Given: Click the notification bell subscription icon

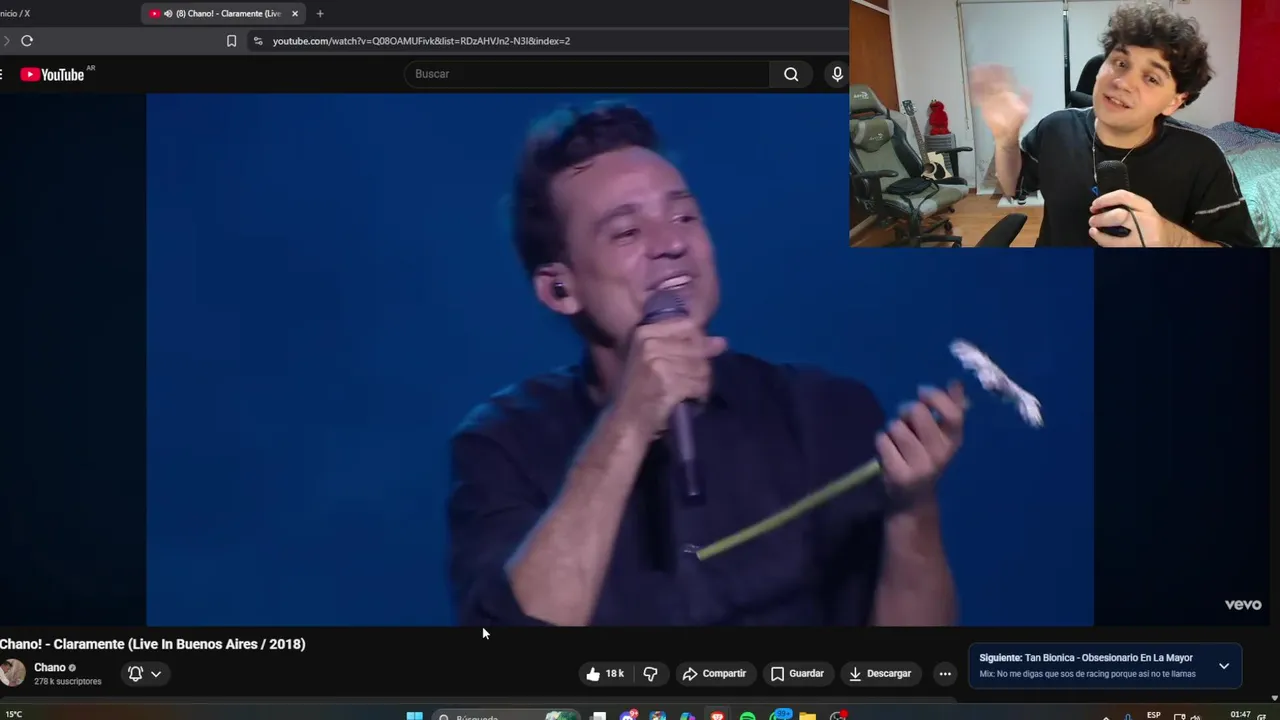Looking at the screenshot, I should tap(136, 674).
